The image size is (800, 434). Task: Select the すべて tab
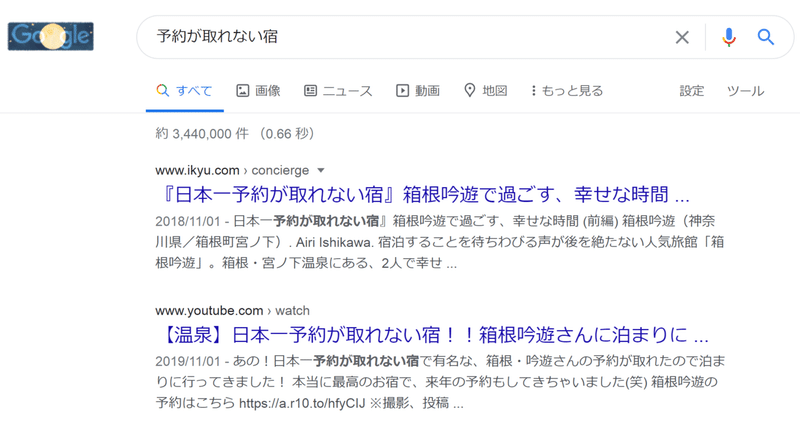pos(184,91)
